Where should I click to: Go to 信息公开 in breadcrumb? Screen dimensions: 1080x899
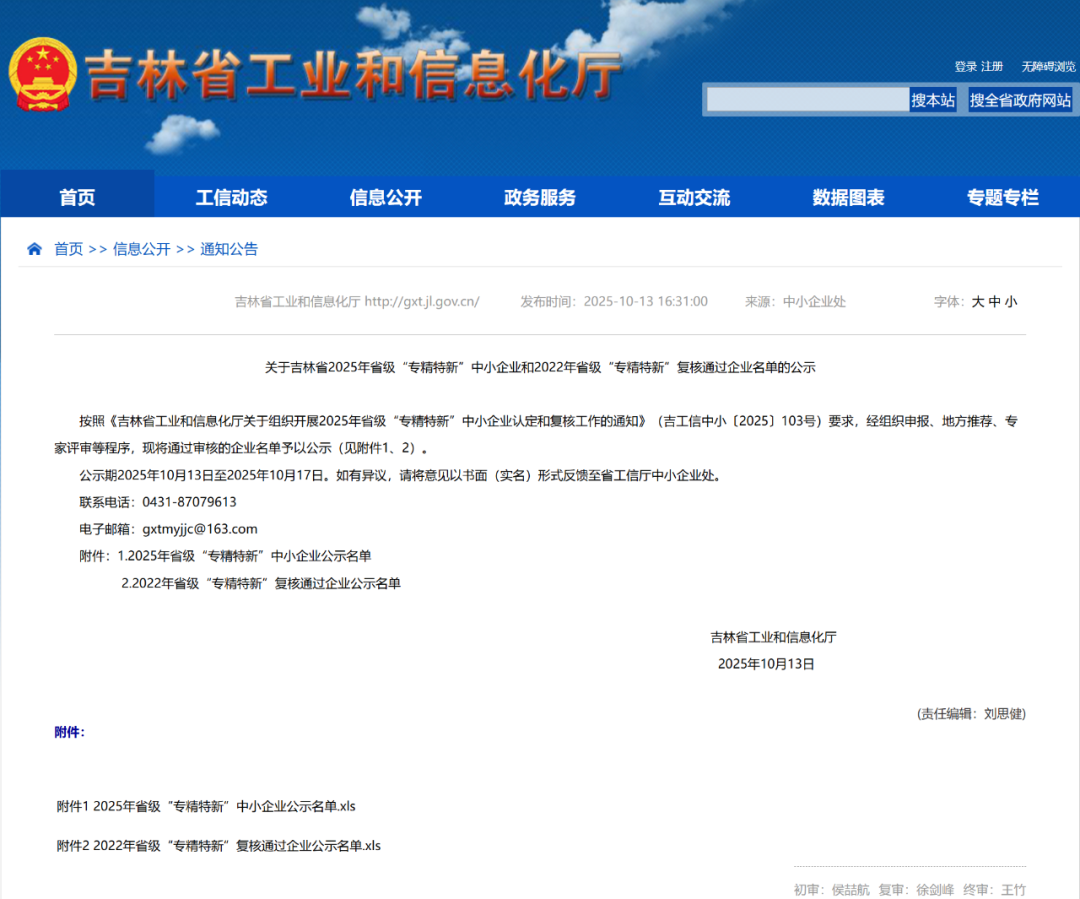point(141,249)
